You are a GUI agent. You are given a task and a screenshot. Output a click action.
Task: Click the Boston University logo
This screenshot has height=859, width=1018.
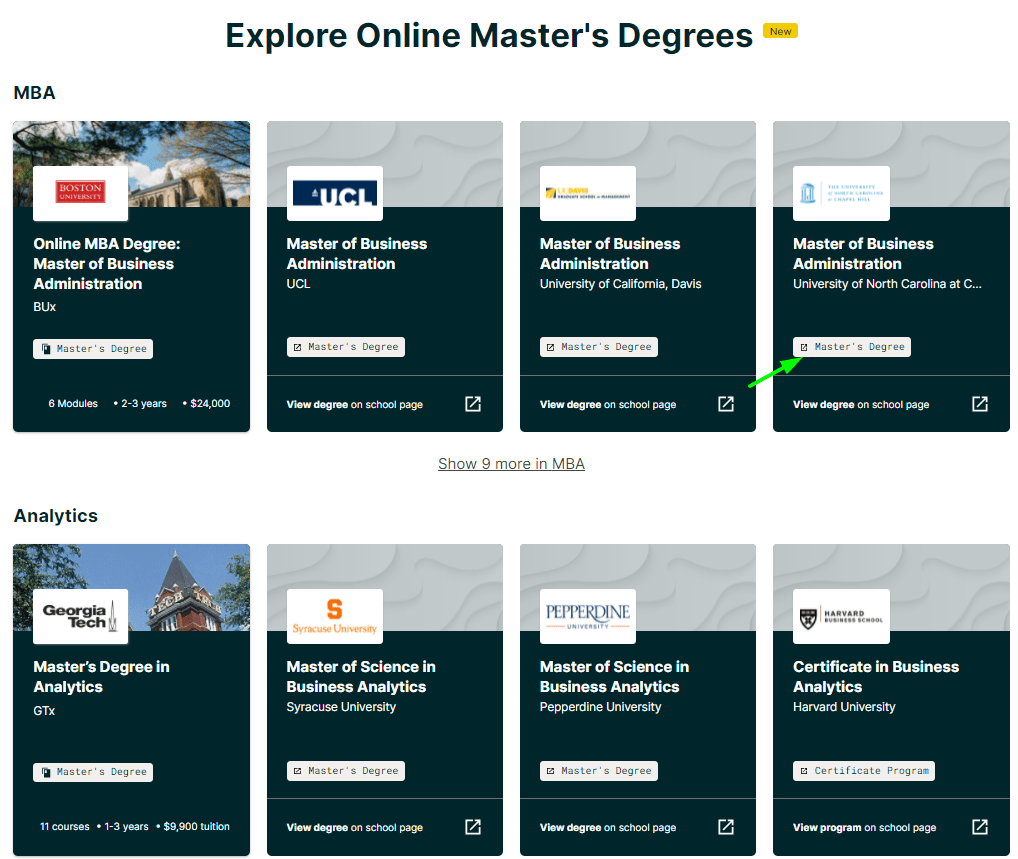coord(81,193)
